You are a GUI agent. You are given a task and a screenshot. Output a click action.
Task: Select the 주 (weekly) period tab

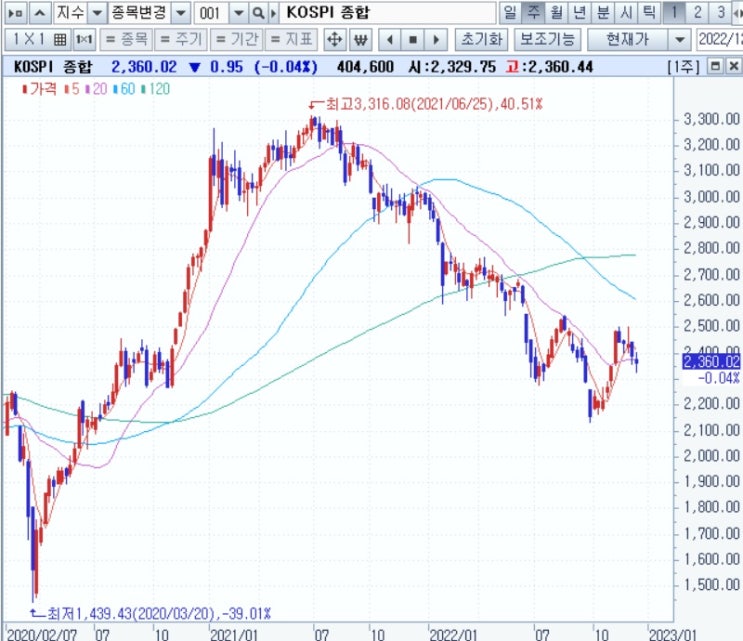pos(533,13)
